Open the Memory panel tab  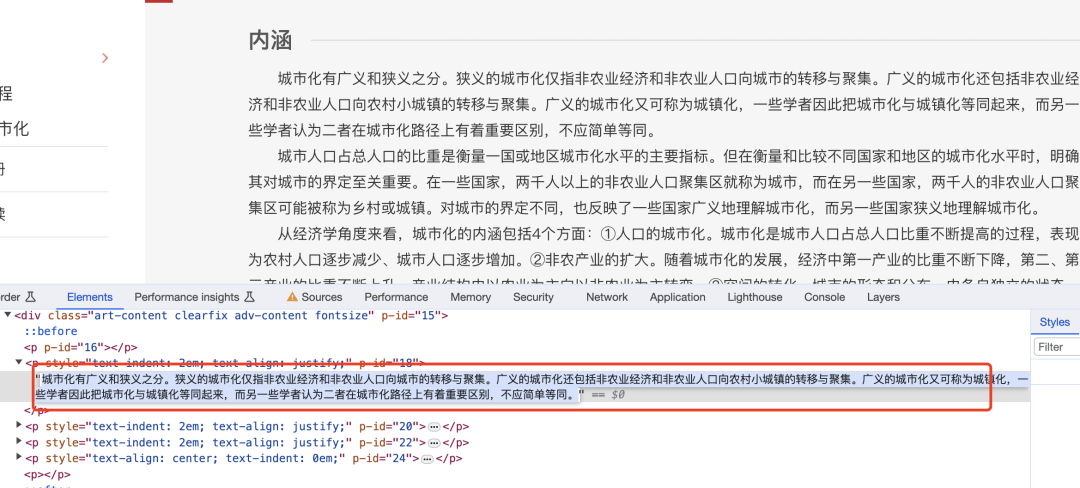point(470,297)
